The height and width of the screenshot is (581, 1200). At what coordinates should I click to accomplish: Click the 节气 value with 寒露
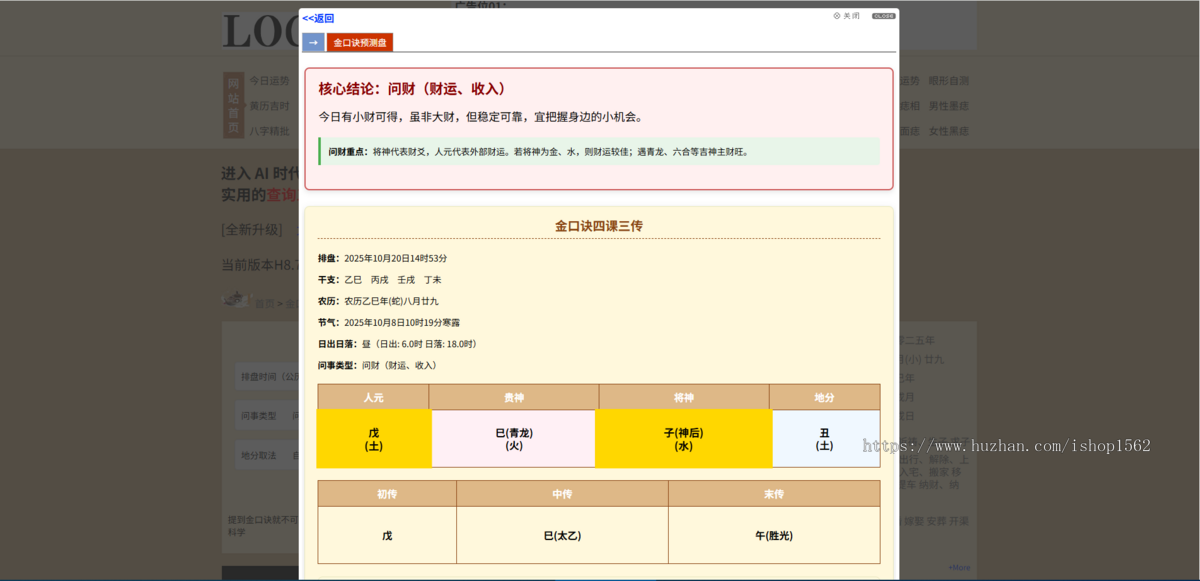(x=402, y=323)
